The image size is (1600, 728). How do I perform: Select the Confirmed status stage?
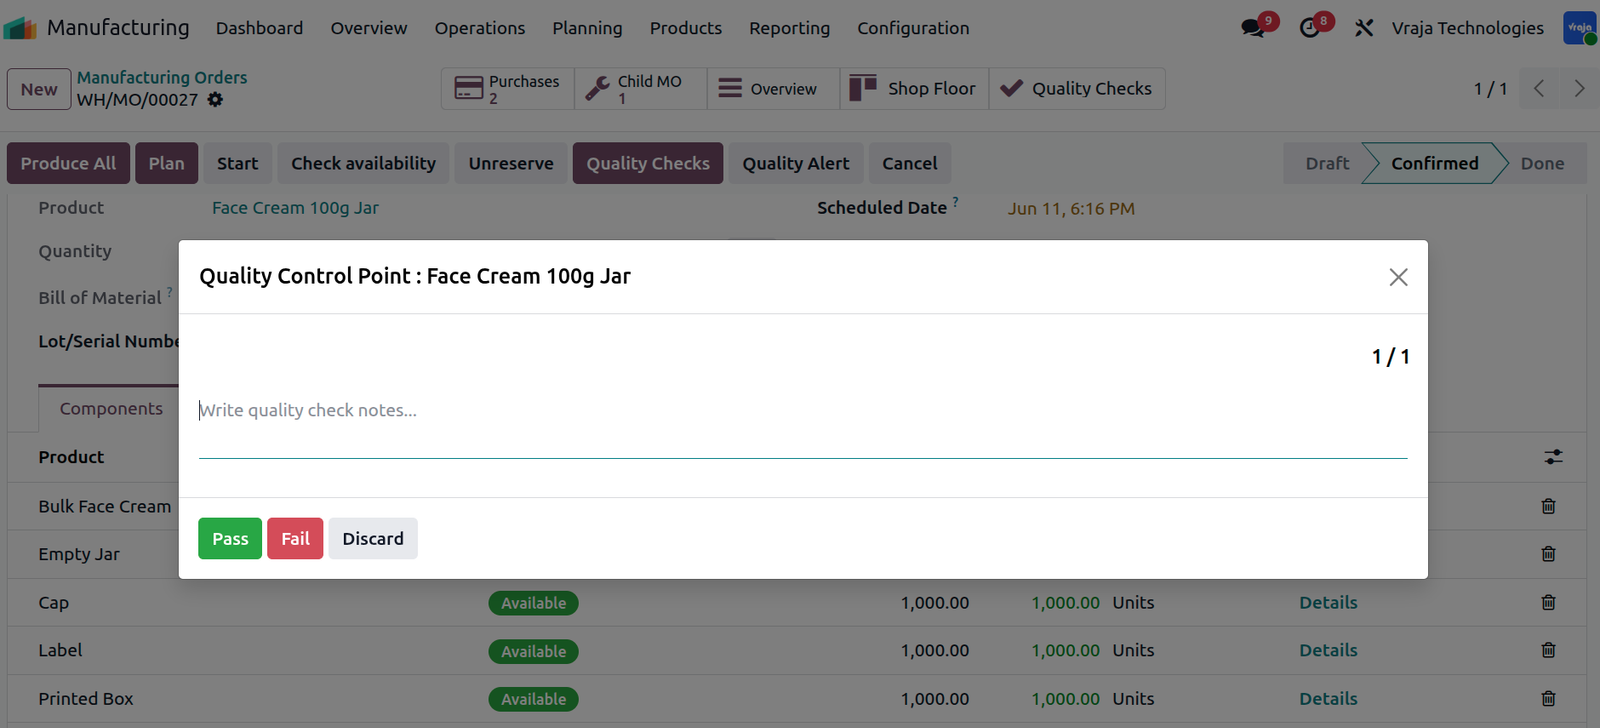[1434, 163]
